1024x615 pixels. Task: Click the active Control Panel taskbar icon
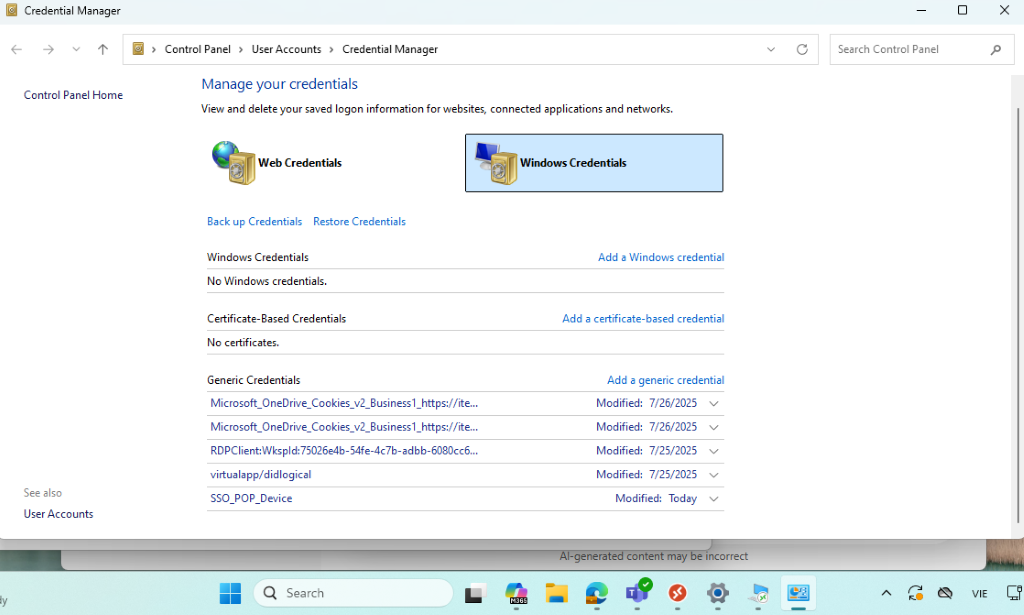click(798, 593)
